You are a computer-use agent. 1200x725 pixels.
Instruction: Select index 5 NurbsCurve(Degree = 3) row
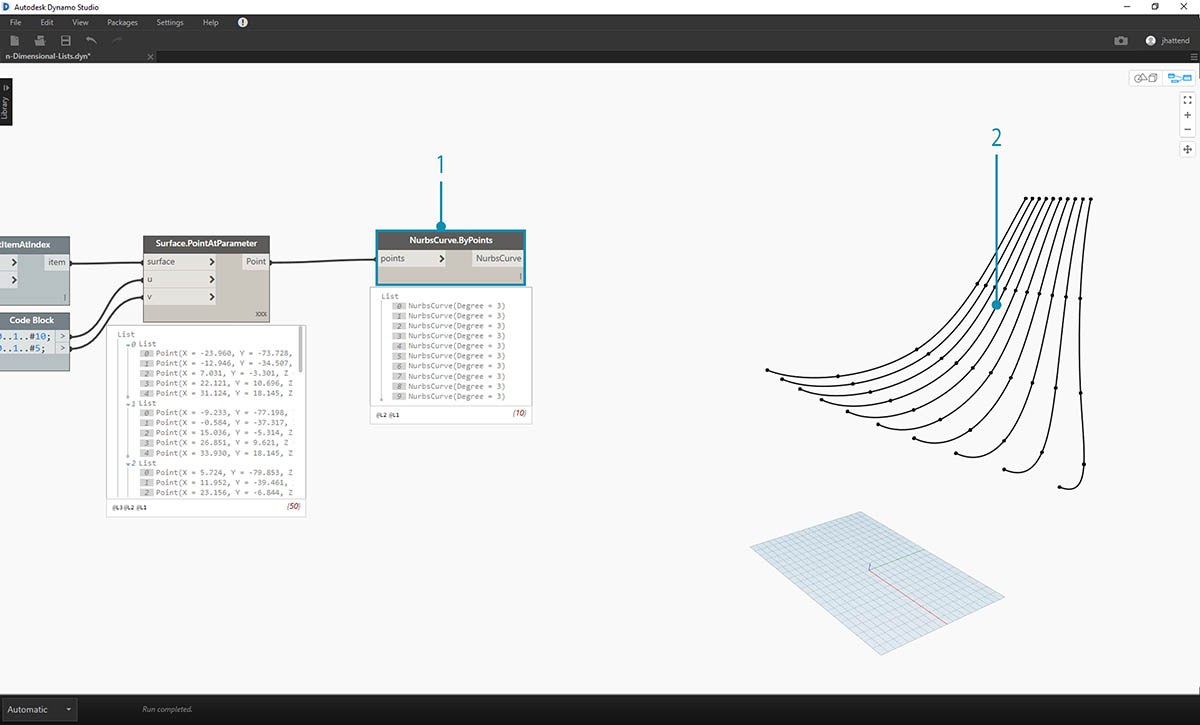pos(449,356)
